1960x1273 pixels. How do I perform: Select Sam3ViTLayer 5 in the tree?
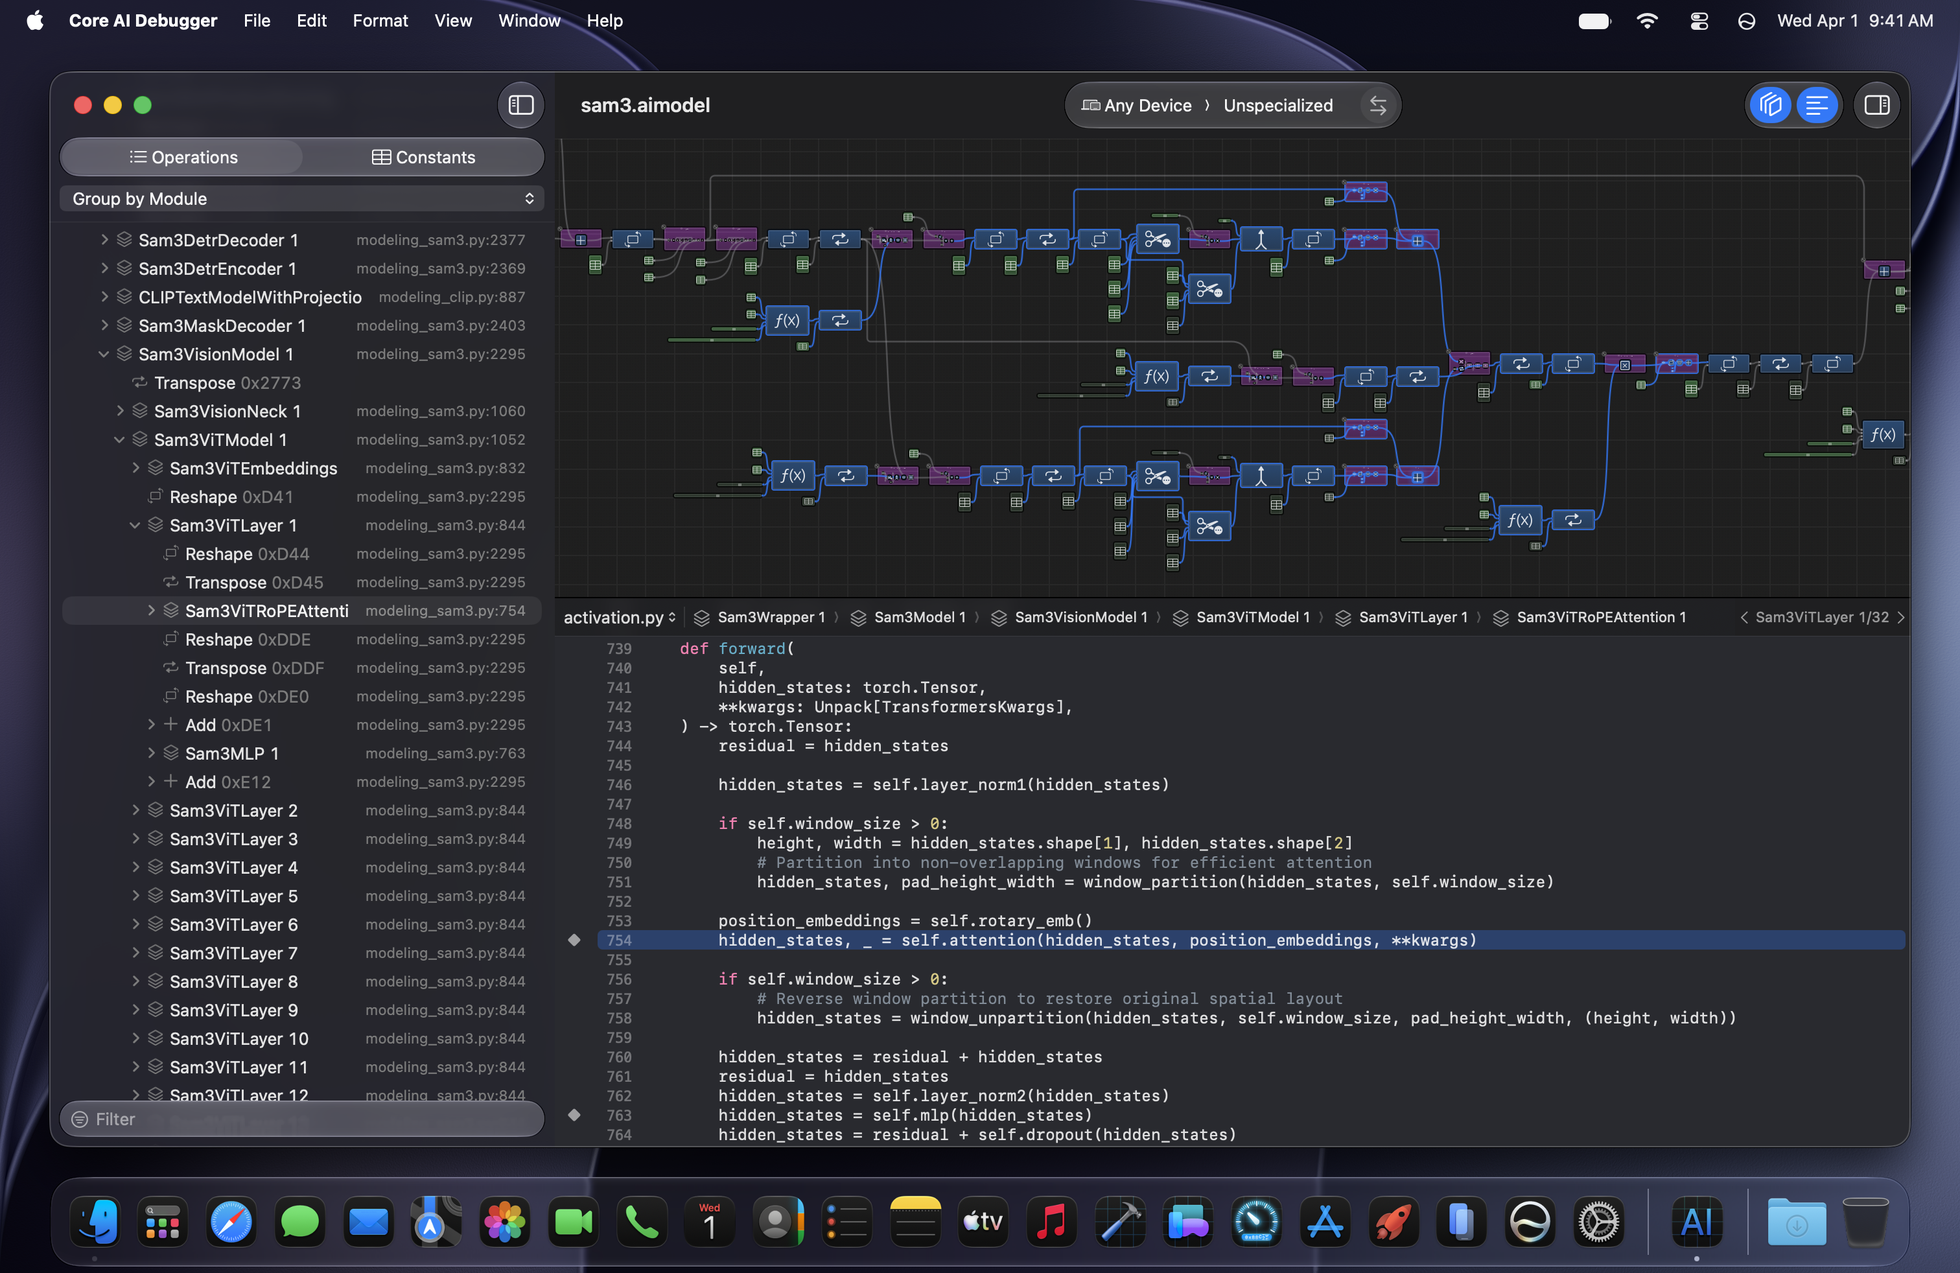point(233,896)
